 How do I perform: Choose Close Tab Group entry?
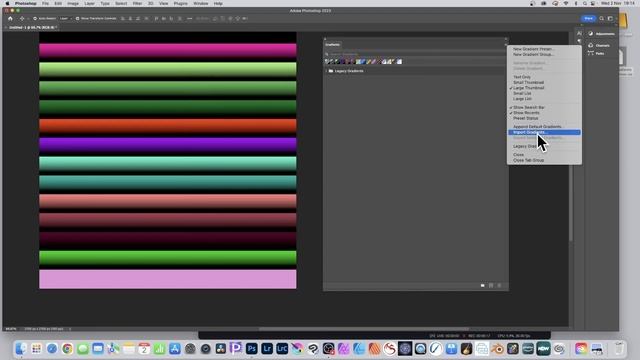tap(529, 160)
